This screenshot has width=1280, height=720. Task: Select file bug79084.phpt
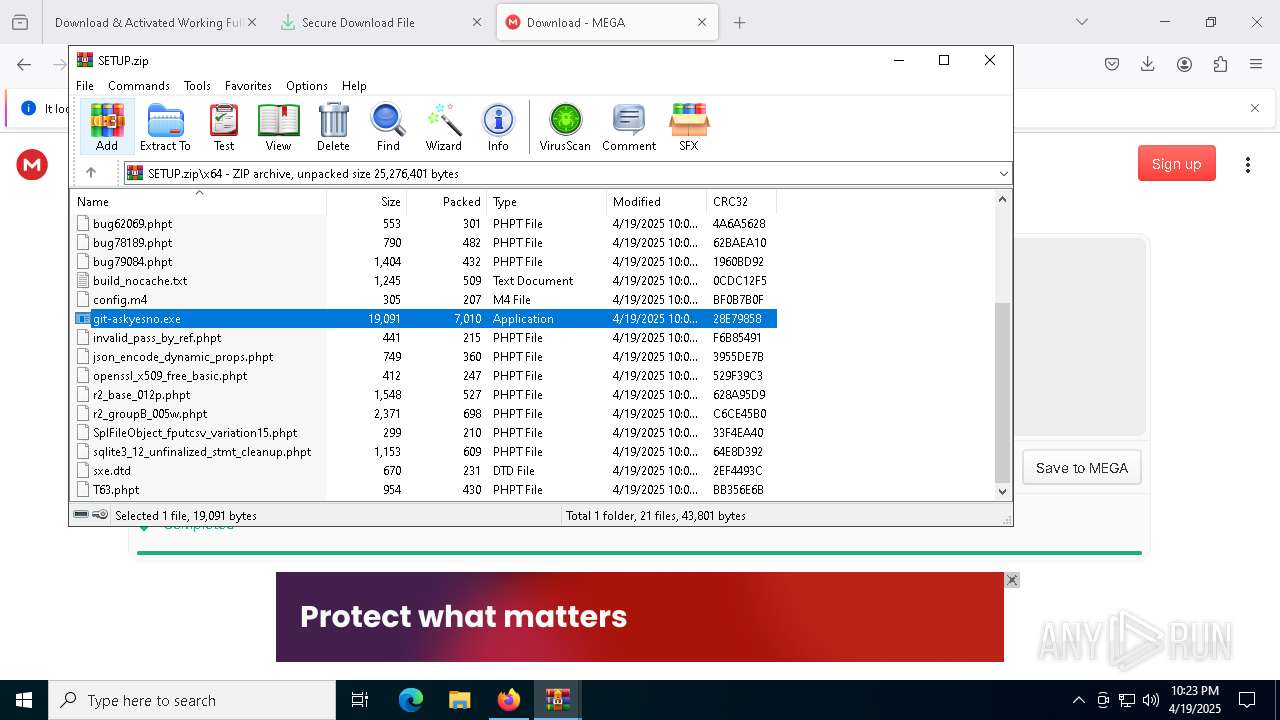point(424,262)
